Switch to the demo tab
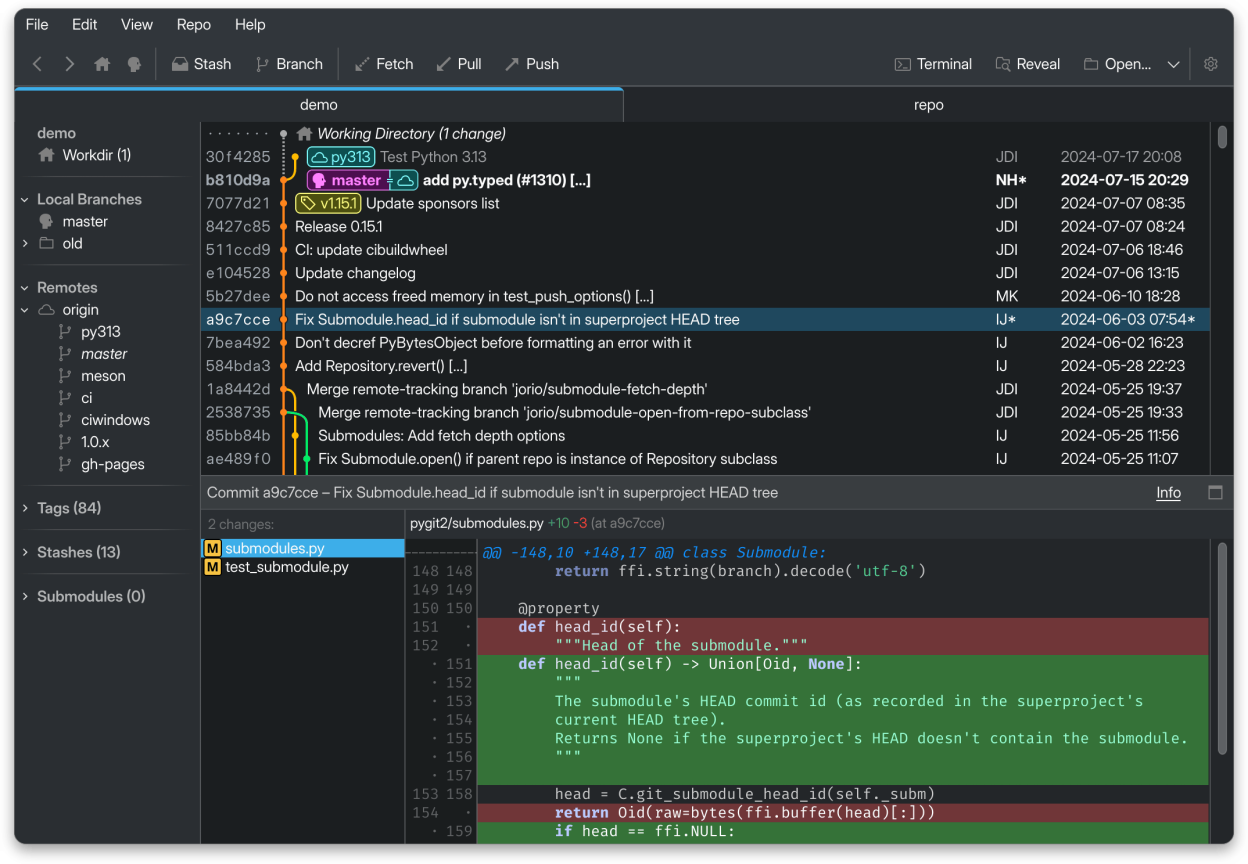The width and height of the screenshot is (1248, 864). coord(319,105)
